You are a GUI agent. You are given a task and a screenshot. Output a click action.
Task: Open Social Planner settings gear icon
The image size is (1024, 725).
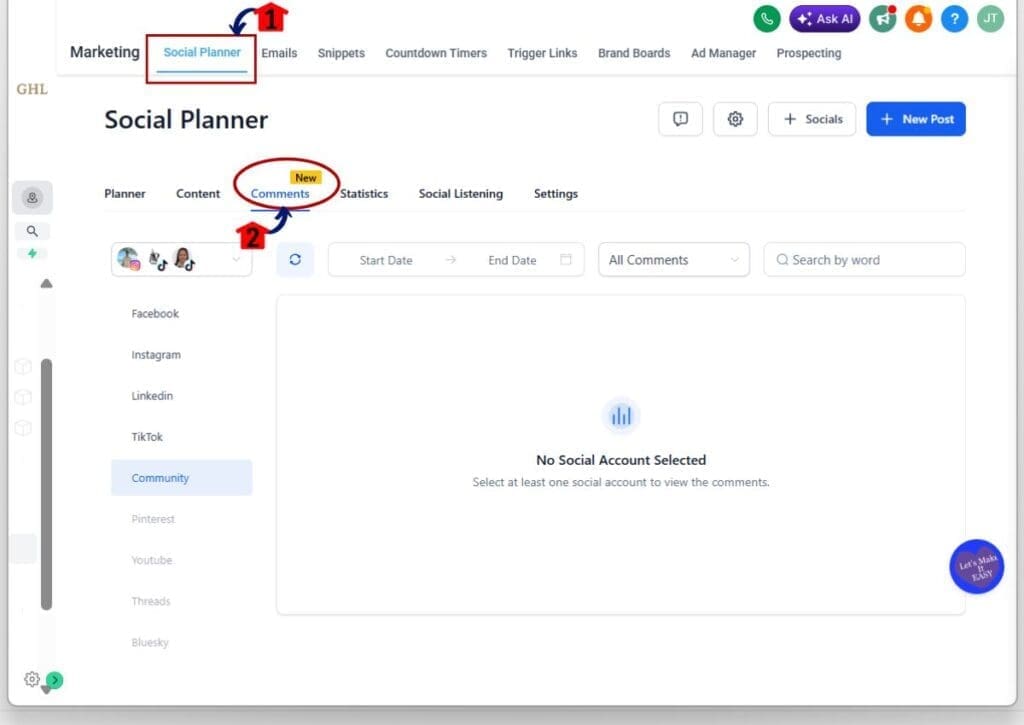pos(735,118)
